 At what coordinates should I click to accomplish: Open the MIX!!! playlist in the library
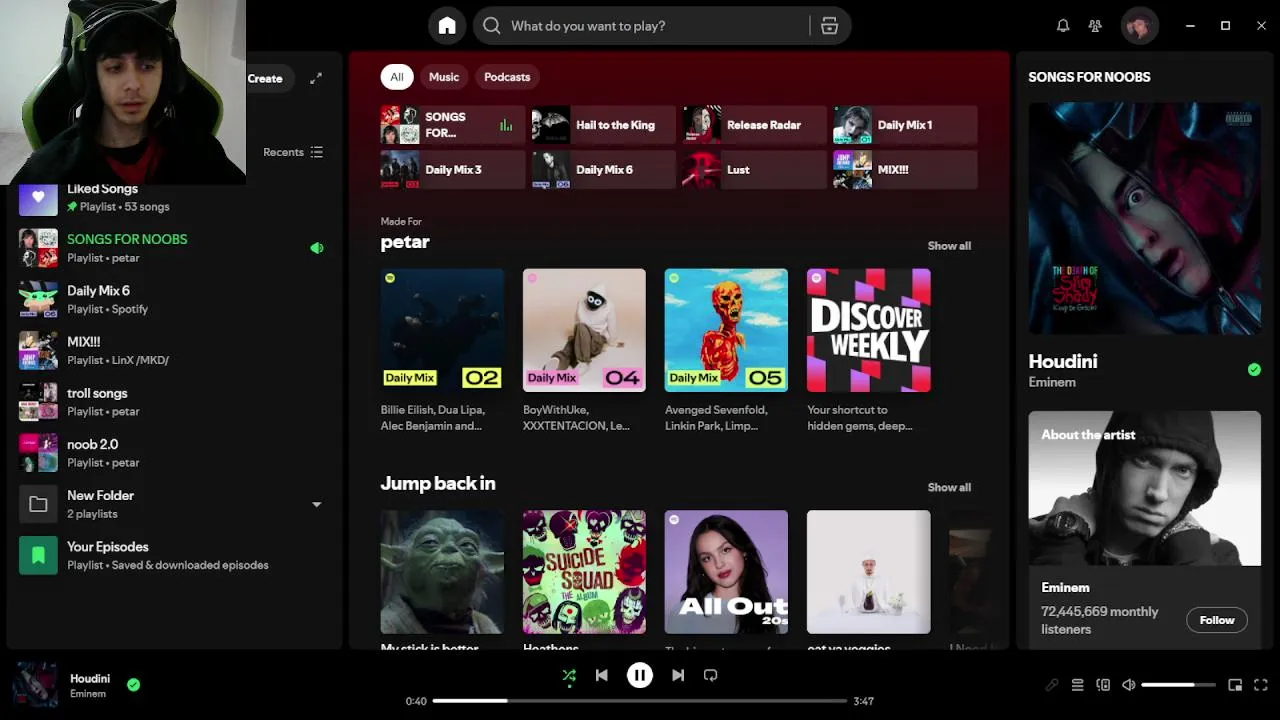click(x=175, y=350)
